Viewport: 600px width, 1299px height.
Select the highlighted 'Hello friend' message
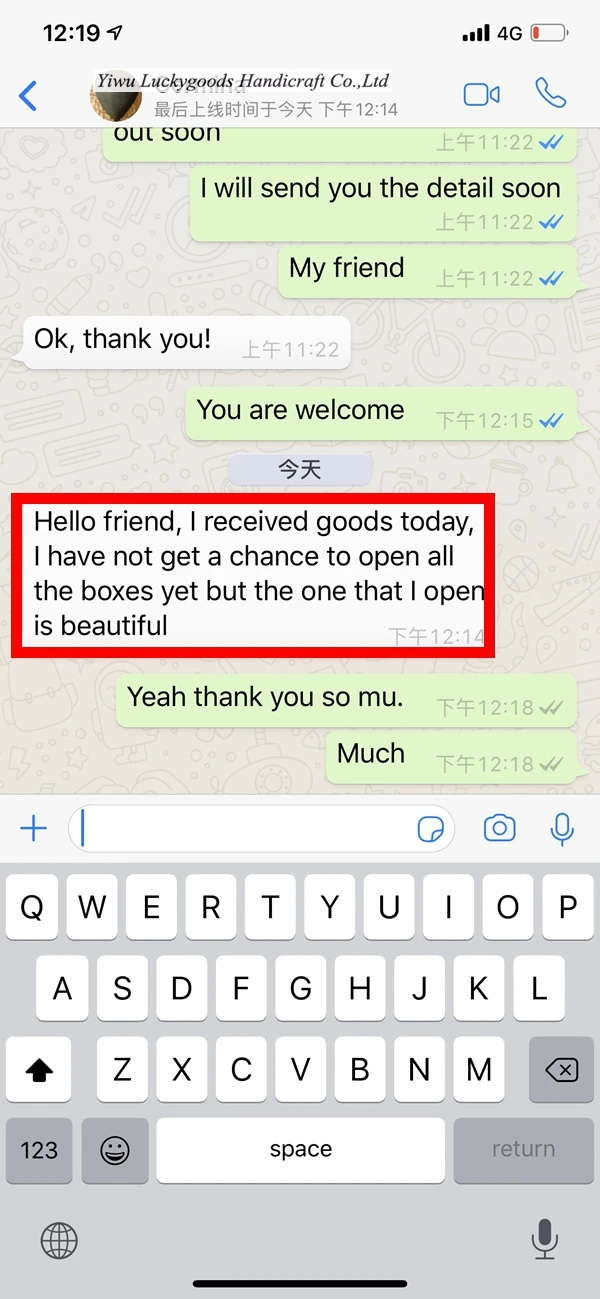point(253,575)
